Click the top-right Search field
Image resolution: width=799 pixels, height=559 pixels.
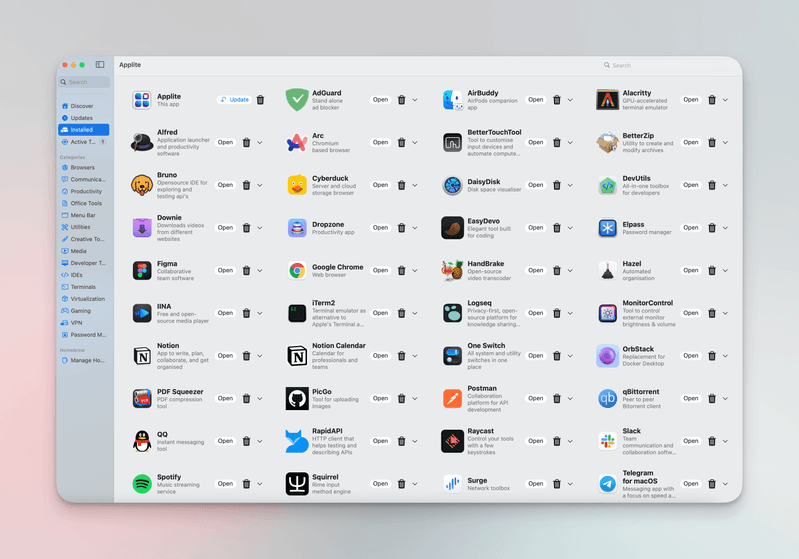(669, 65)
